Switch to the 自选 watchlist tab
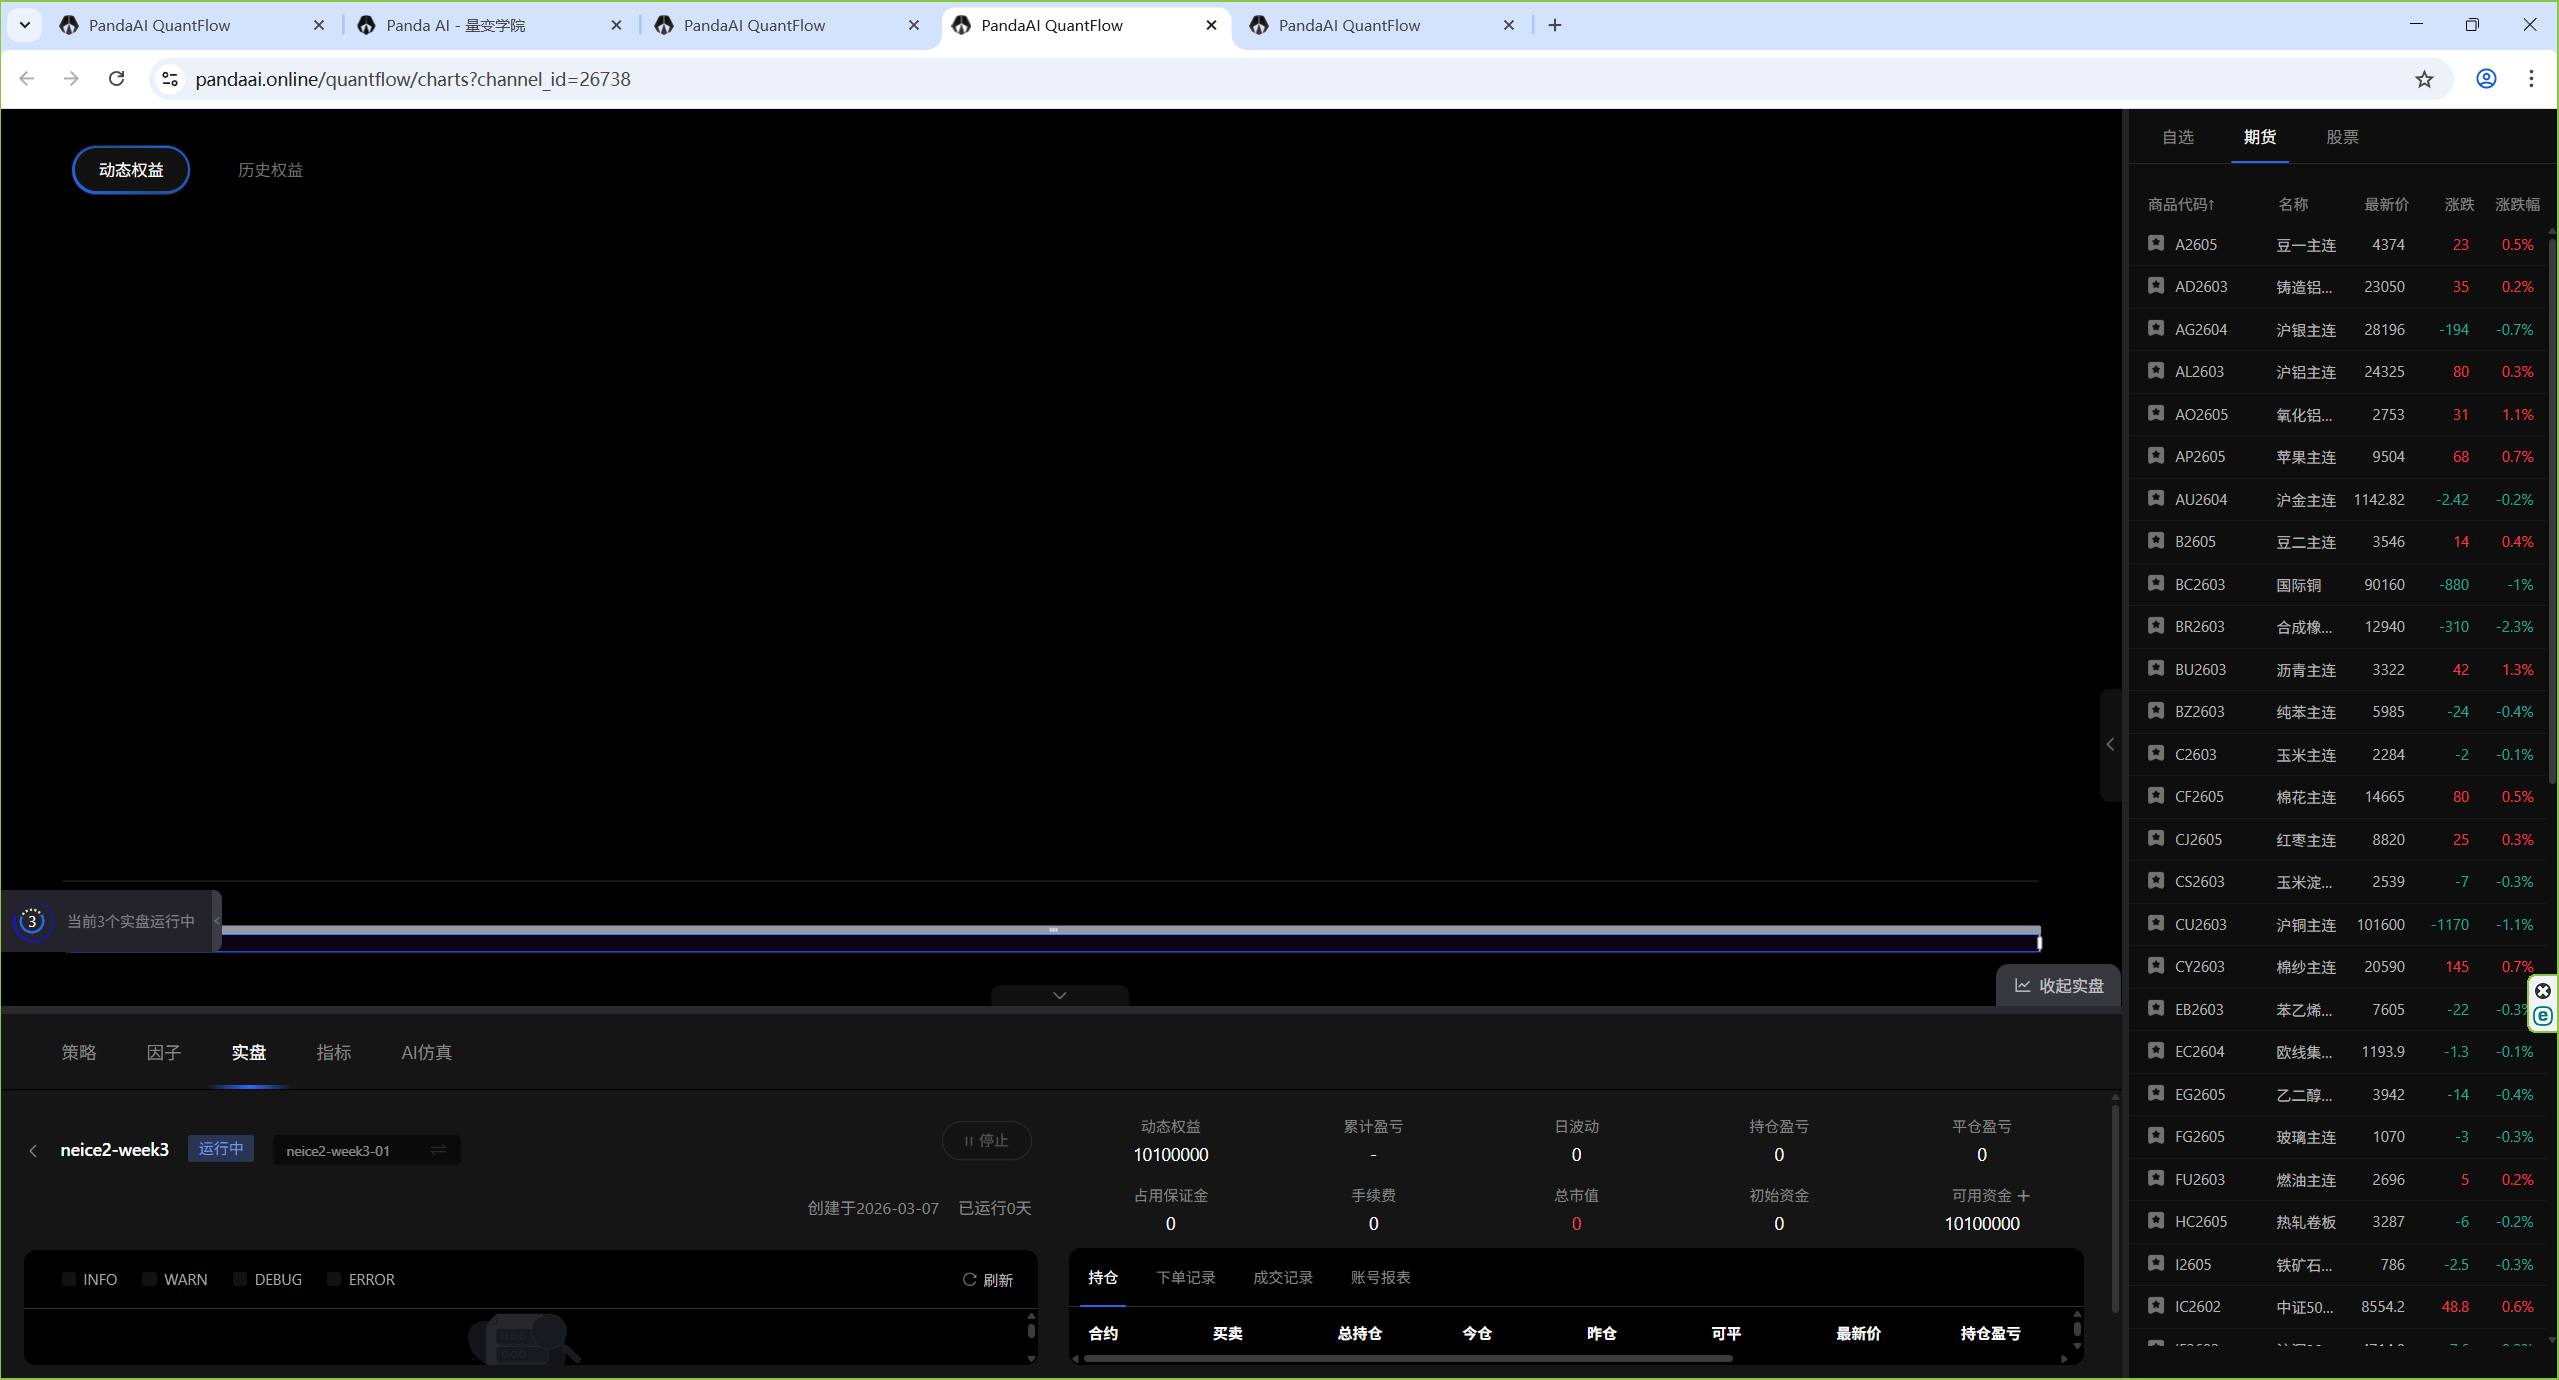Viewport: 2559px width, 1380px height. pos(2177,137)
